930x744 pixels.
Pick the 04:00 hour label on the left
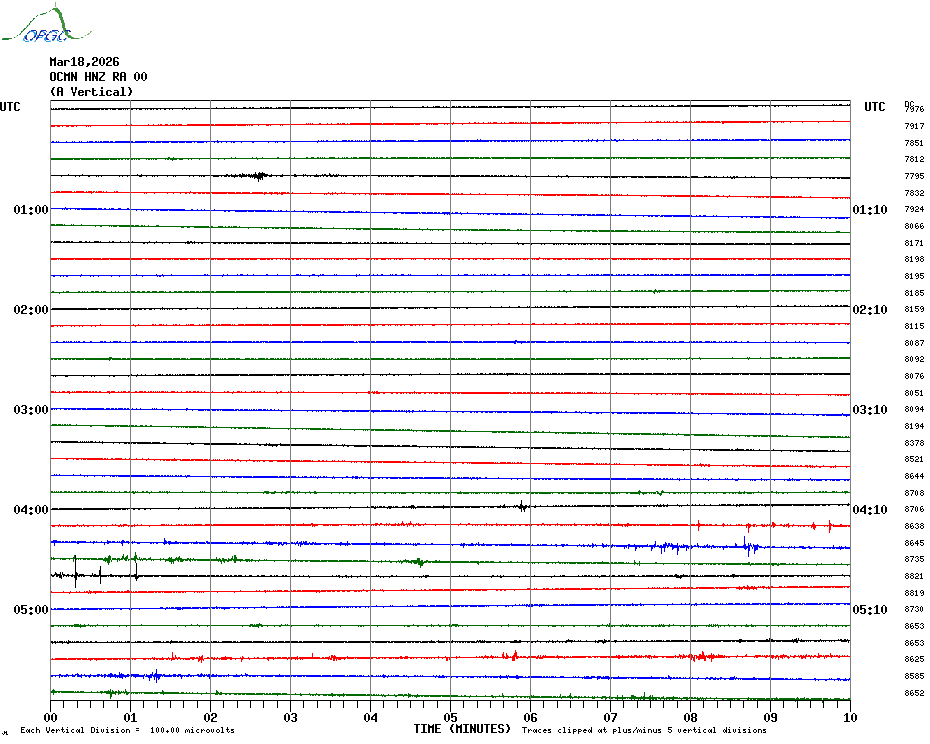coord(31,510)
